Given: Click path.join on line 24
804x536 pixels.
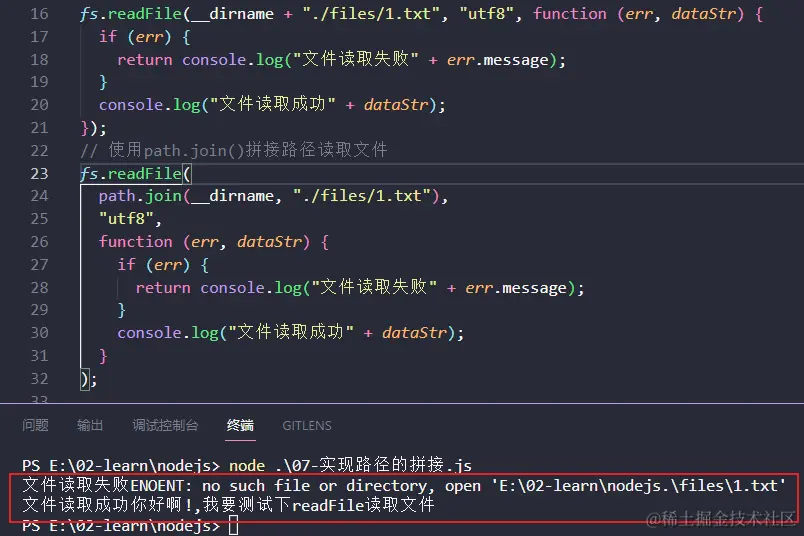Looking at the screenshot, I should tap(140, 196).
